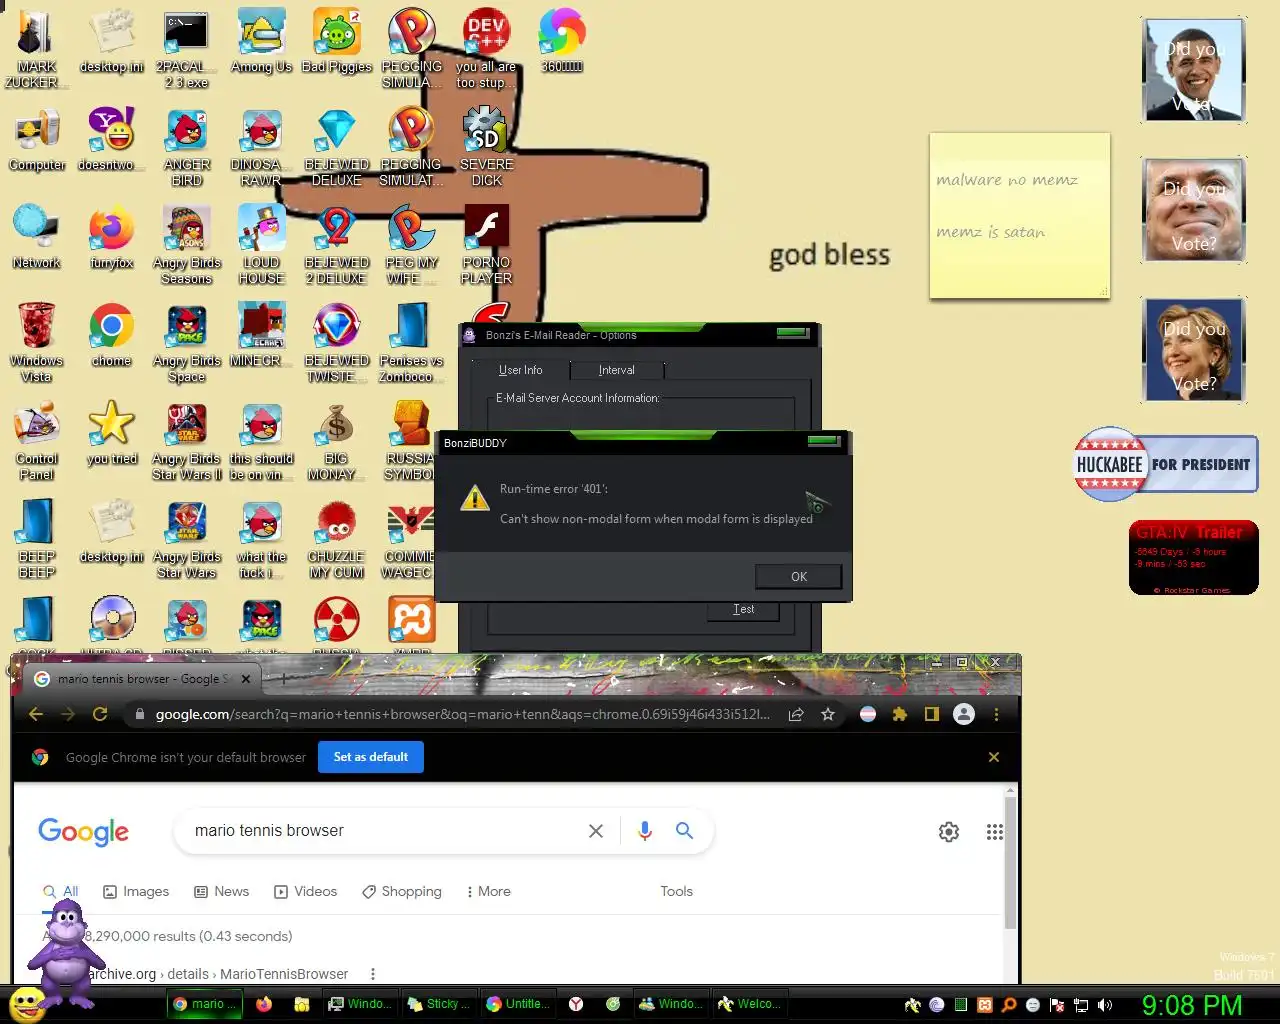Open the doesntwo... Yahoo smiley icon
The image size is (1280, 1024).
(112, 140)
